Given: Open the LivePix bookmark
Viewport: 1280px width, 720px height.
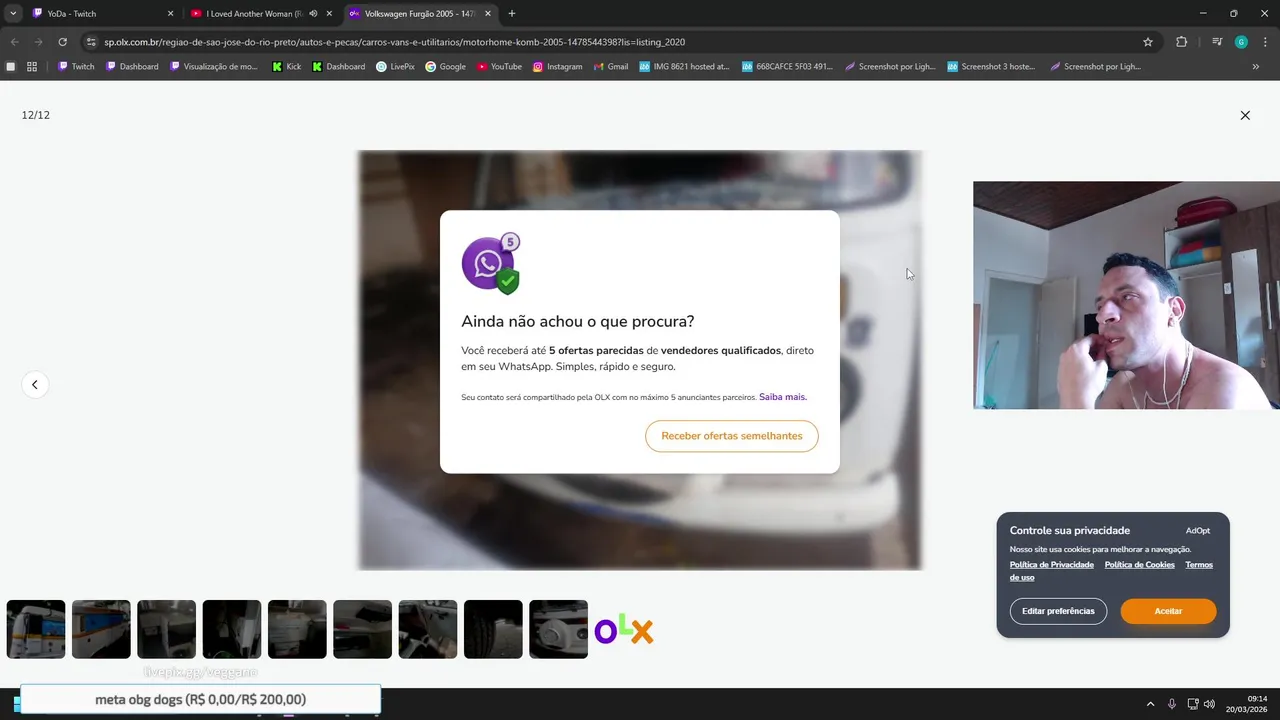Looking at the screenshot, I should click(395, 67).
